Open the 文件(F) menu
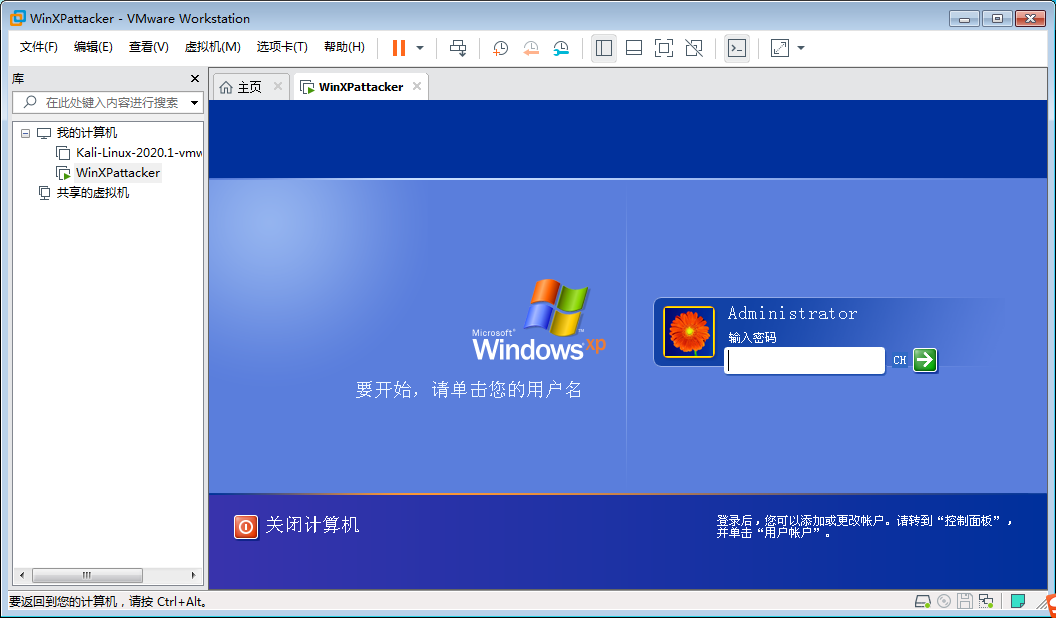 pyautogui.click(x=38, y=47)
